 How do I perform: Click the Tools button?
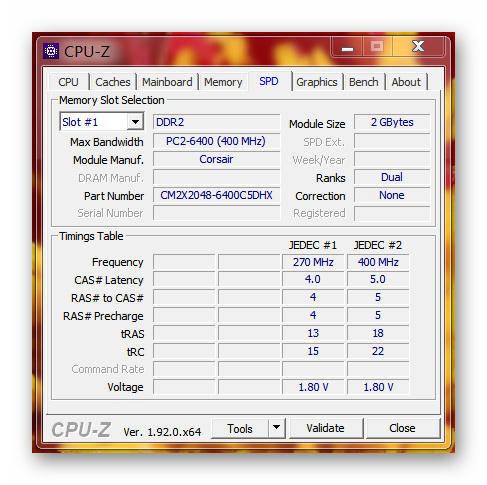240,428
